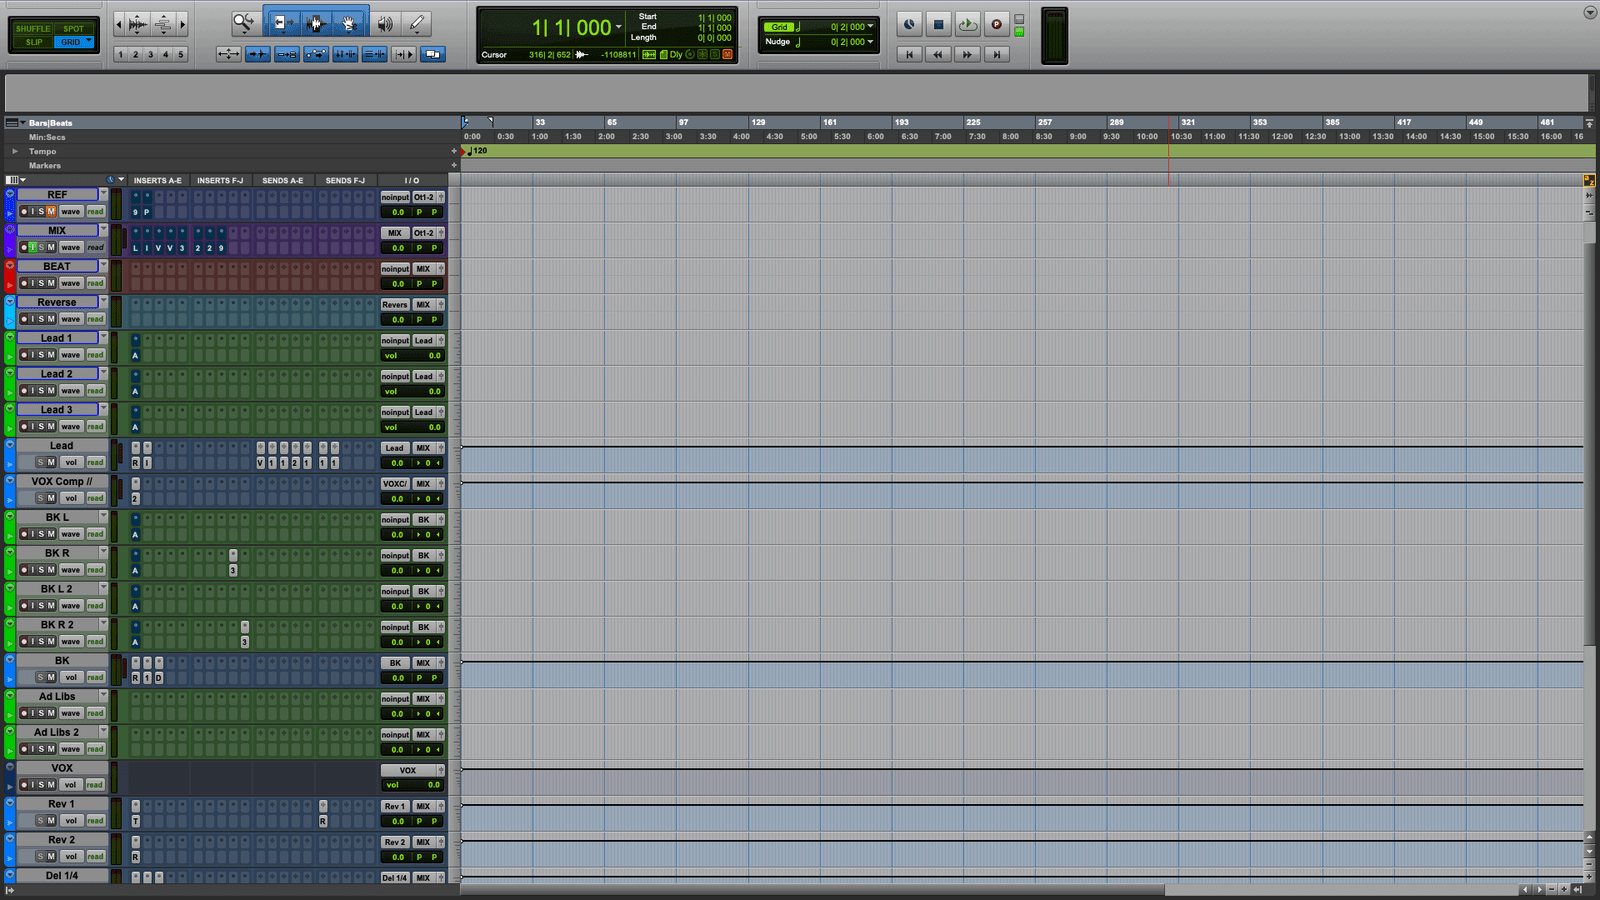Unmute the REF track
The height and width of the screenshot is (900, 1600).
pyautogui.click(x=51, y=212)
